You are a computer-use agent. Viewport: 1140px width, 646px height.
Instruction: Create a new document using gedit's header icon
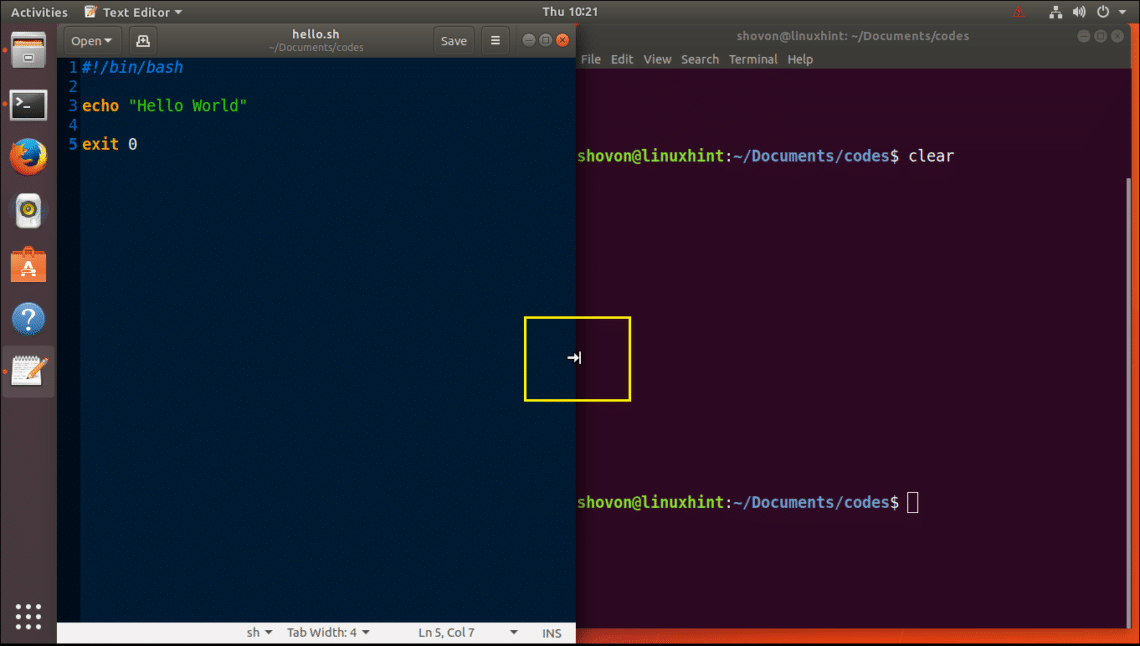click(141, 40)
